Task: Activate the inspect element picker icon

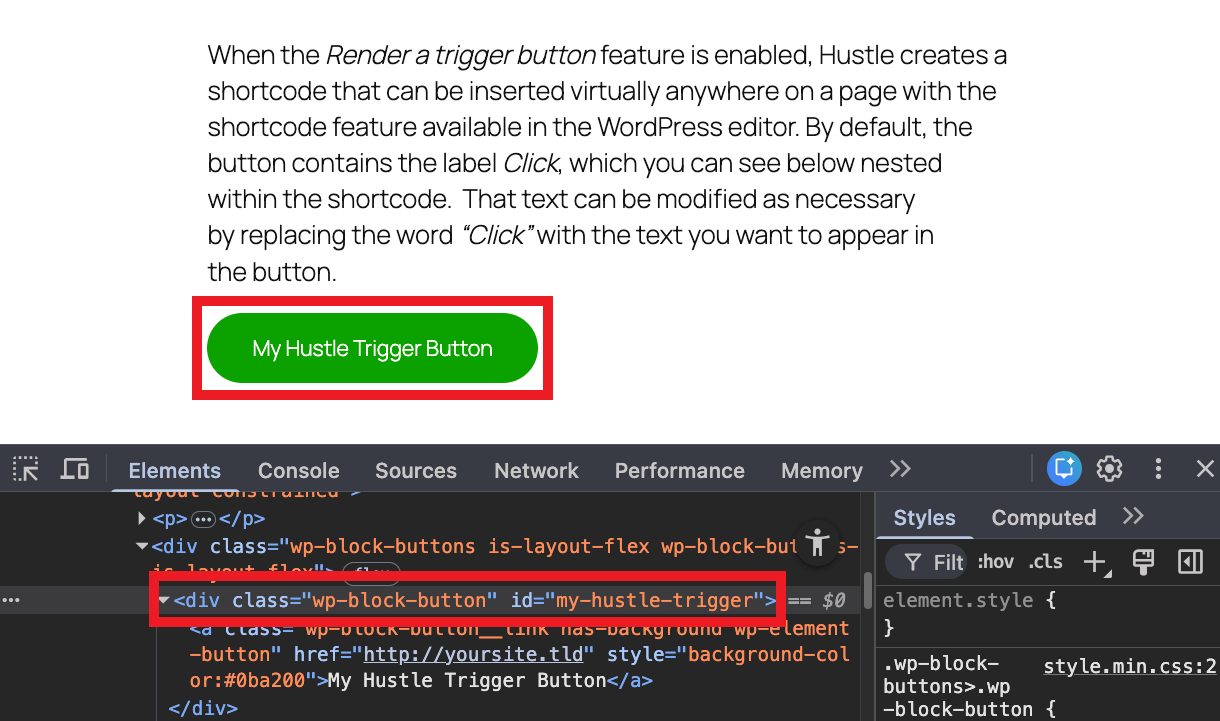Action: click(x=25, y=469)
